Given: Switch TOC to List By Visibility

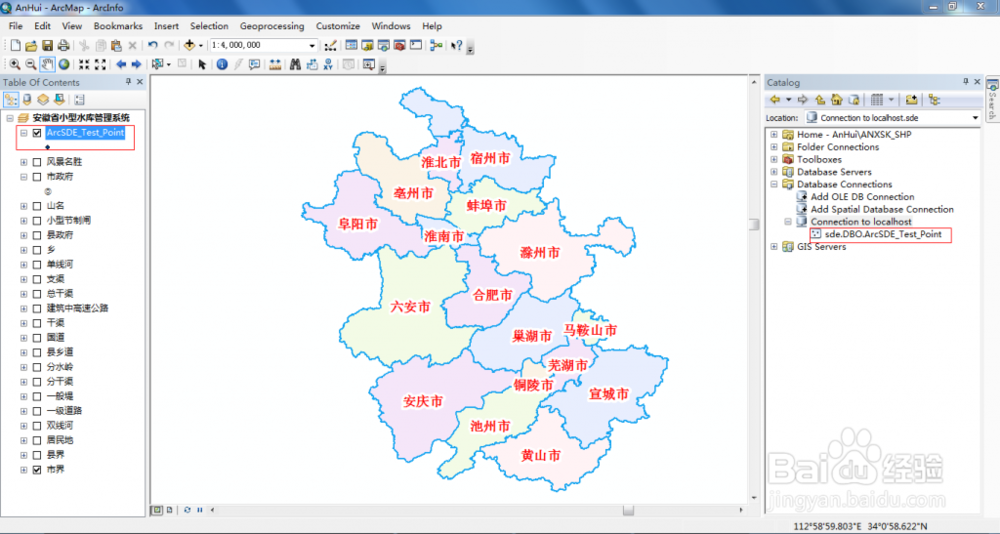Looking at the screenshot, I should point(43,100).
